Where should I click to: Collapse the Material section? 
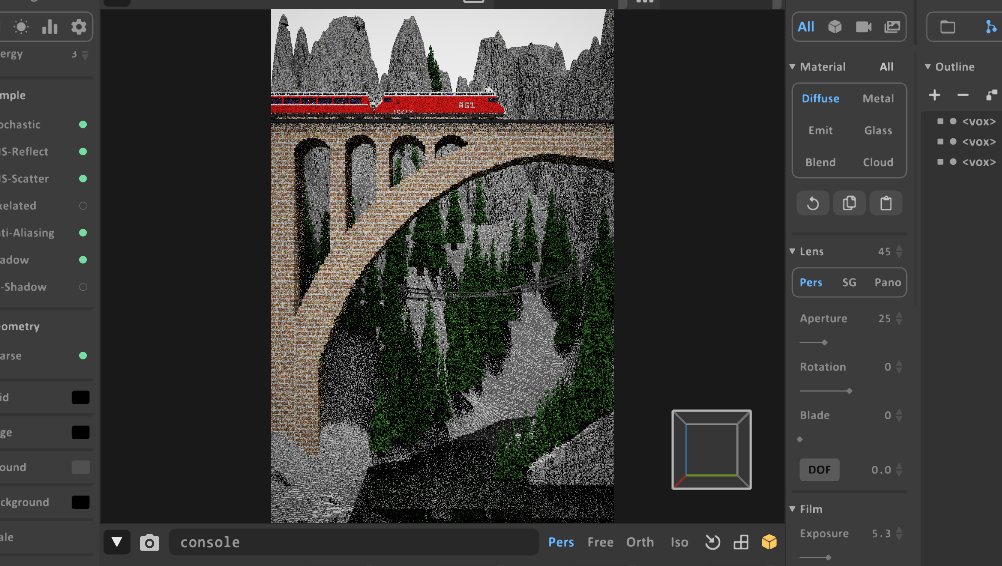tap(792, 66)
